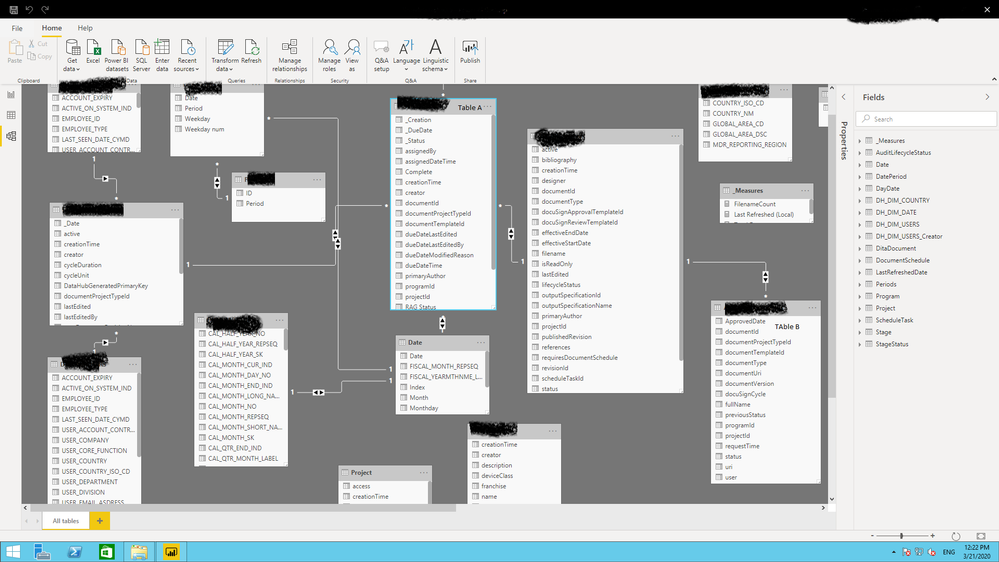Viewport: 999px width, 562px height.
Task: Open the Help ribbon tab
Action: point(85,28)
